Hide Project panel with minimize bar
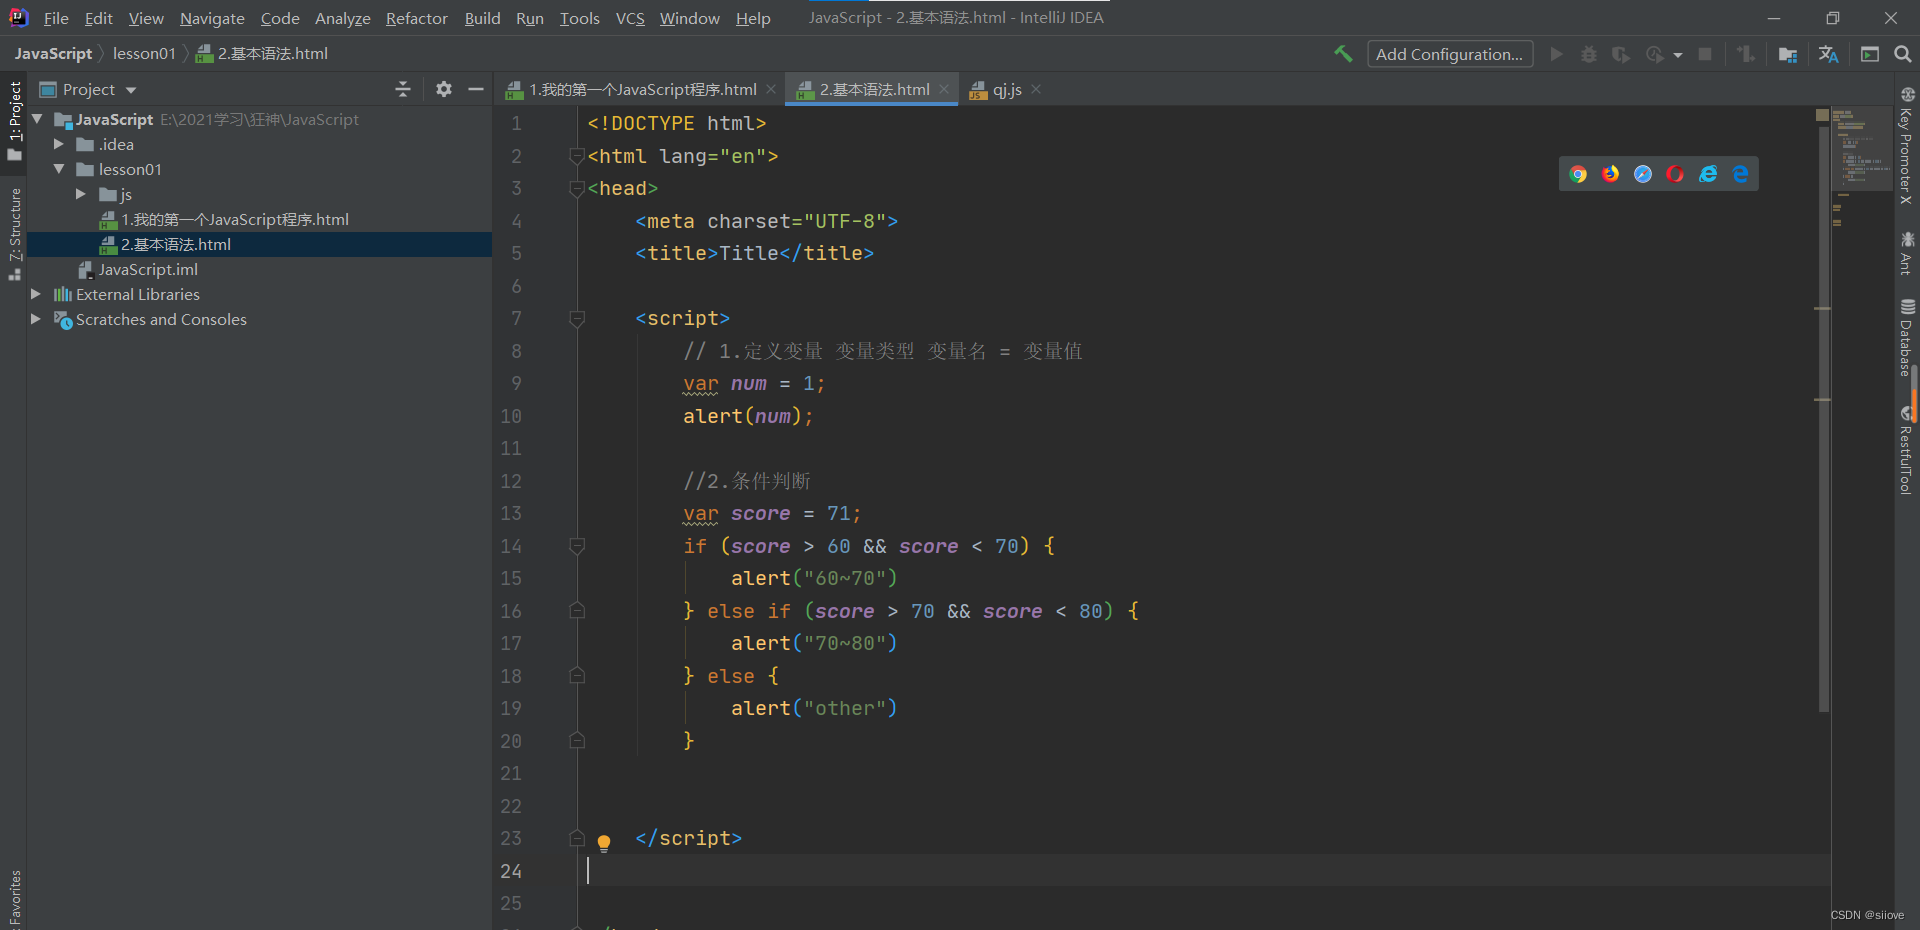Viewport: 1920px width, 930px height. [x=477, y=89]
